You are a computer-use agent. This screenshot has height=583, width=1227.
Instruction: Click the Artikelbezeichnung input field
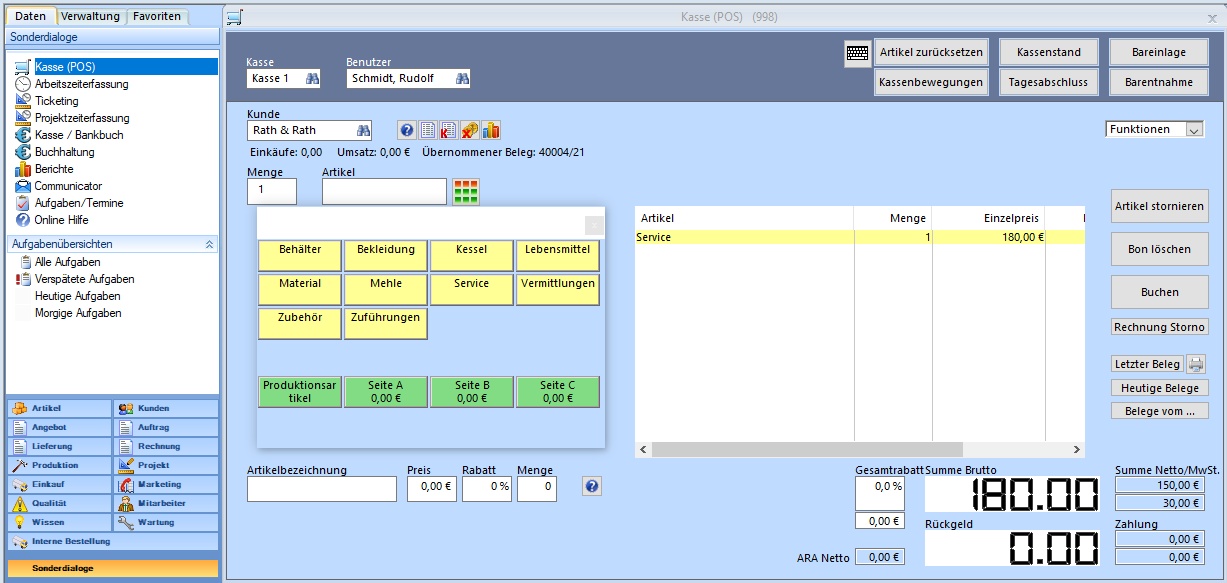321,488
